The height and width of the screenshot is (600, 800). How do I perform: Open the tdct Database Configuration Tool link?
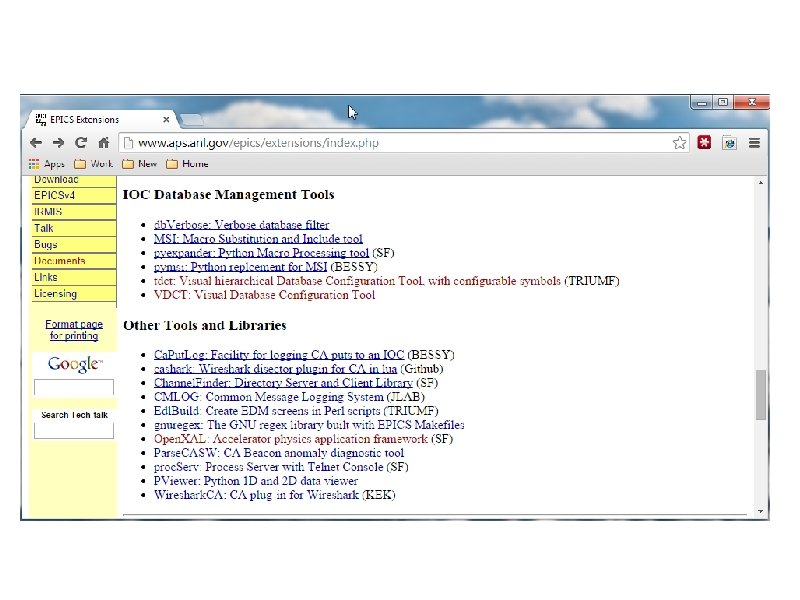[357, 281]
